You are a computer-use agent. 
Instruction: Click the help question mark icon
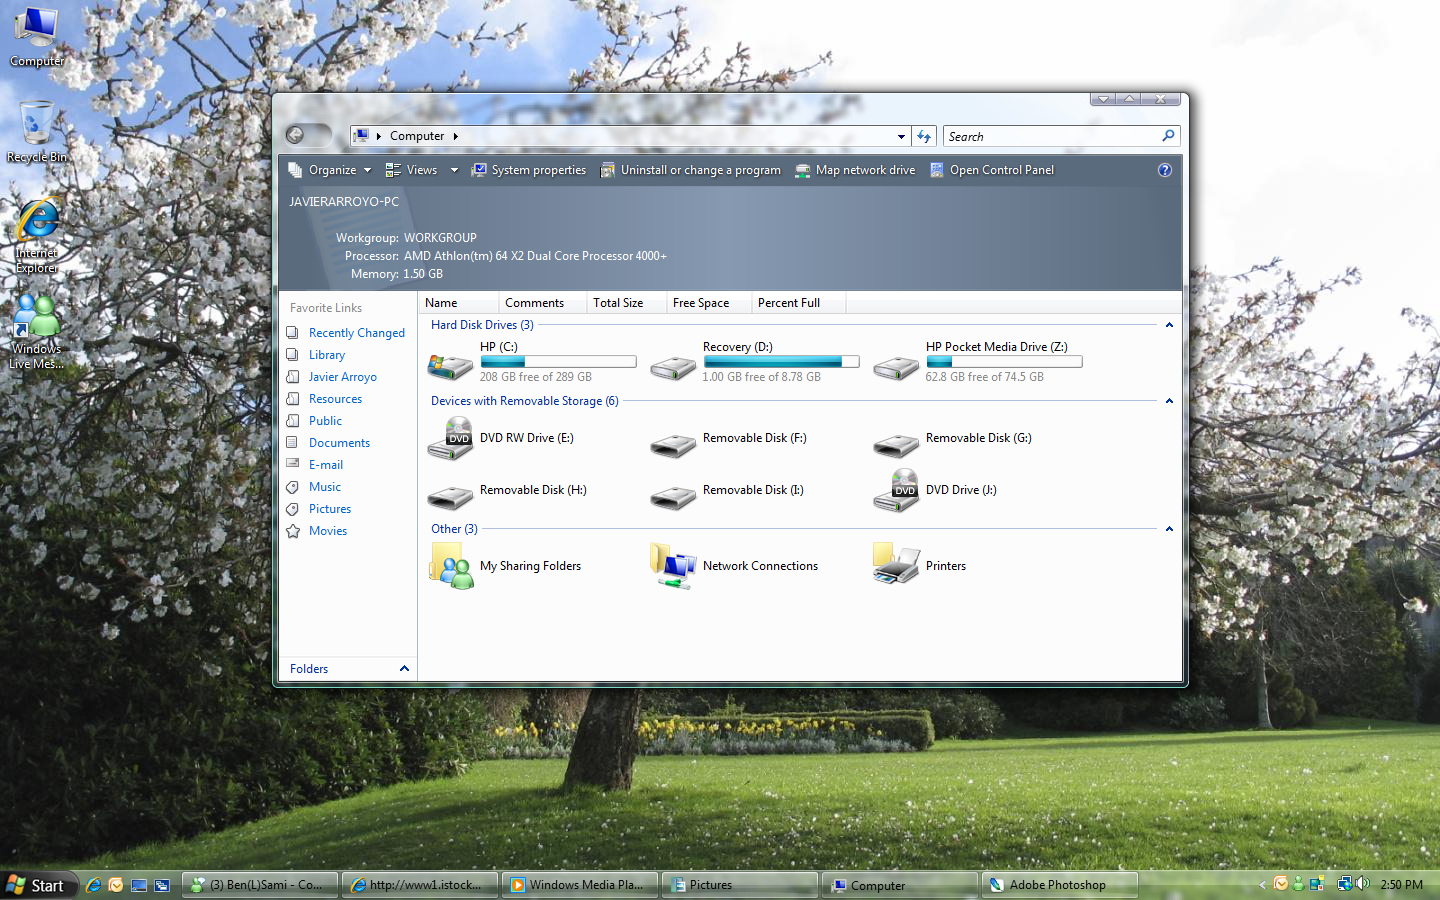pos(1165,170)
